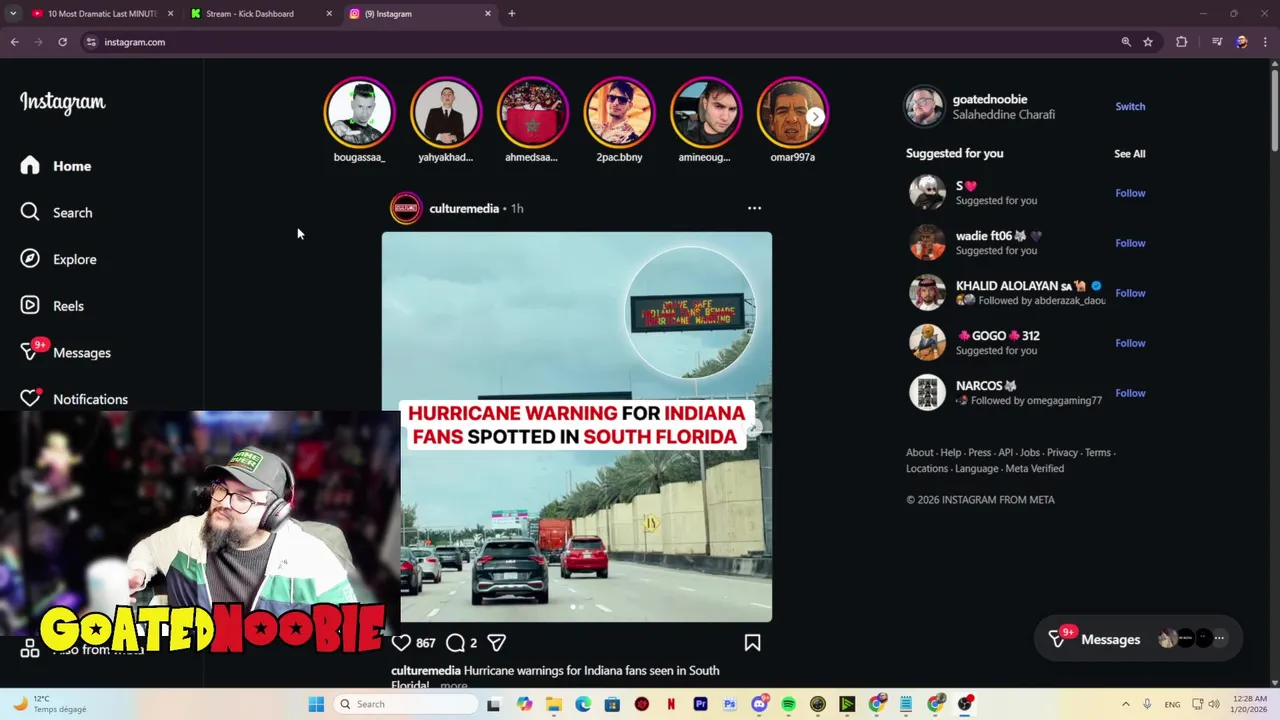See All suggested accounts
The width and height of the screenshot is (1280, 720).
click(1130, 153)
